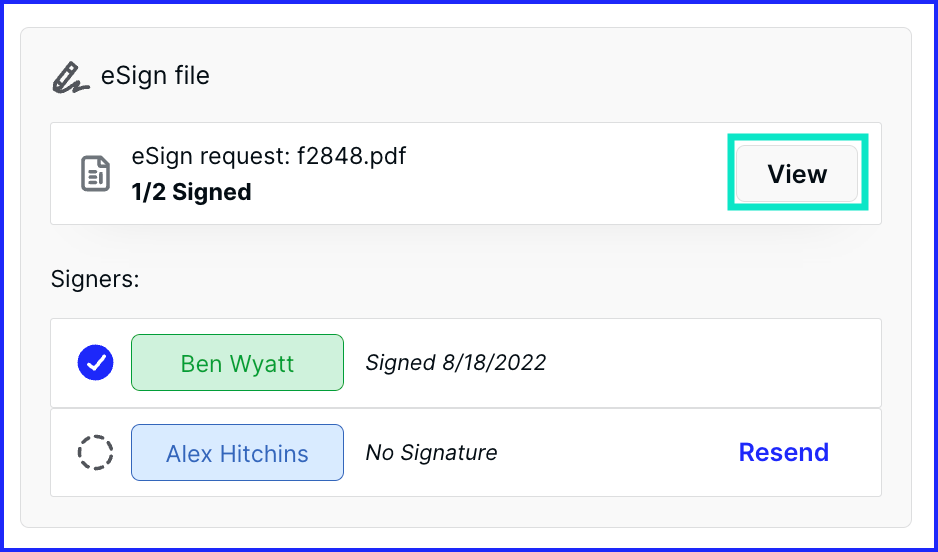Click the word Signed in 1/2 Signed

point(212,192)
